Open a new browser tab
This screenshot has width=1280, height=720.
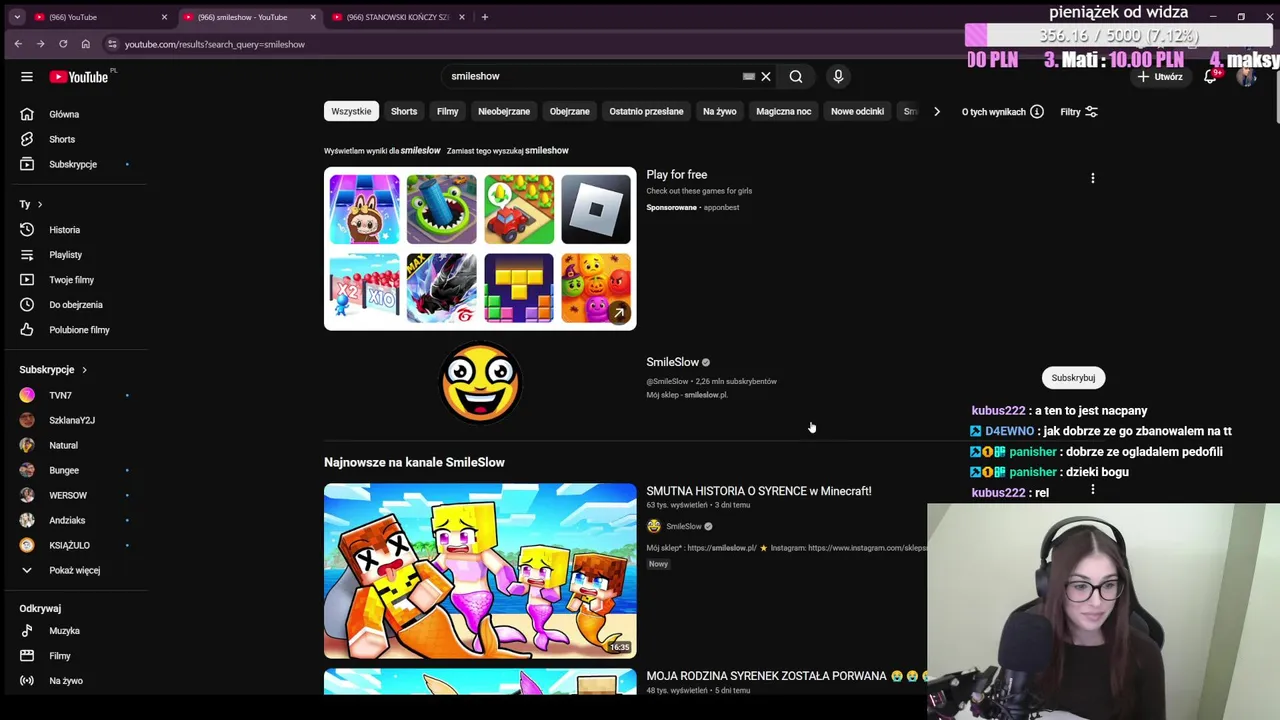(x=485, y=17)
